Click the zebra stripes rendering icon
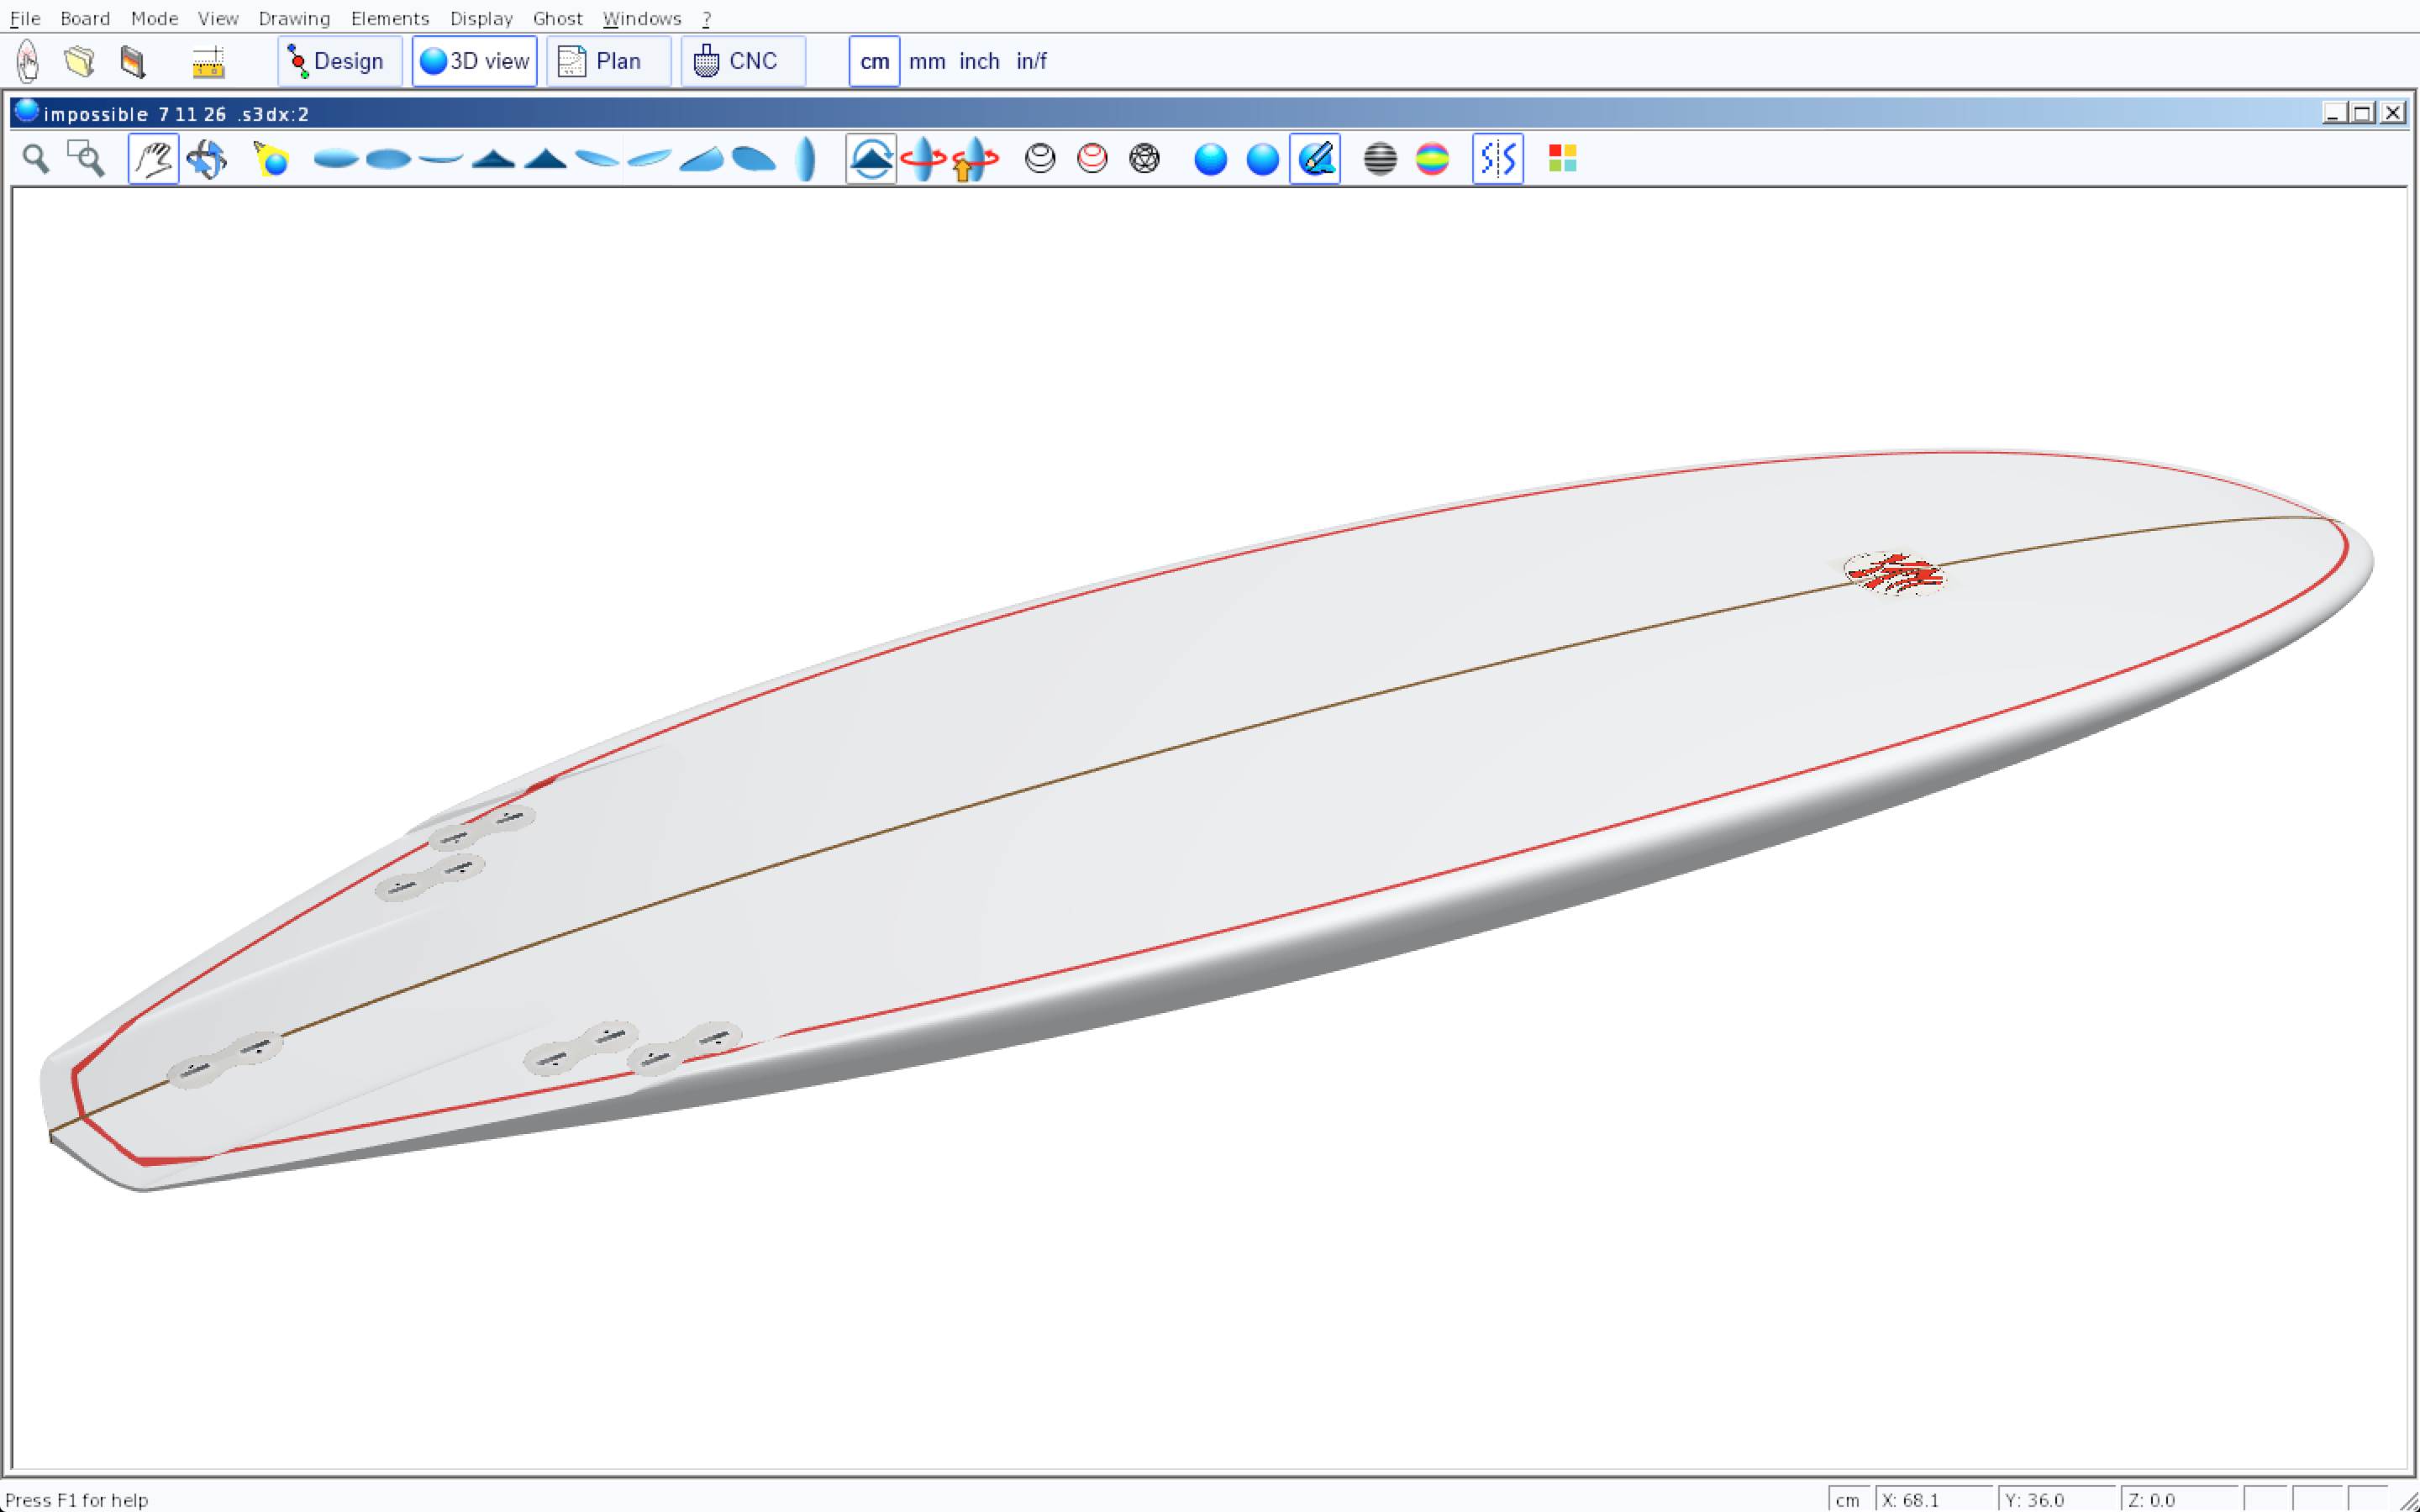 (1380, 159)
